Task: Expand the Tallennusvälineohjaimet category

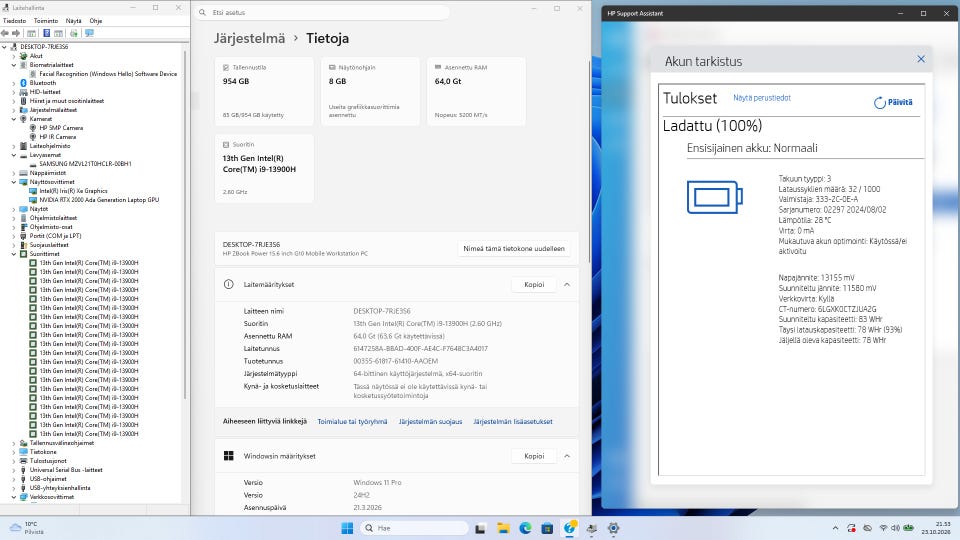Action: coord(14,443)
